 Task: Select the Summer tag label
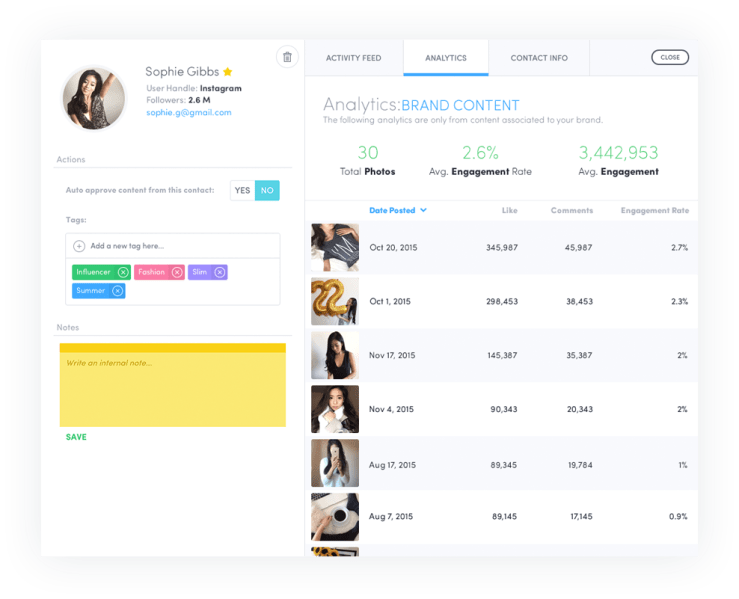(90, 291)
